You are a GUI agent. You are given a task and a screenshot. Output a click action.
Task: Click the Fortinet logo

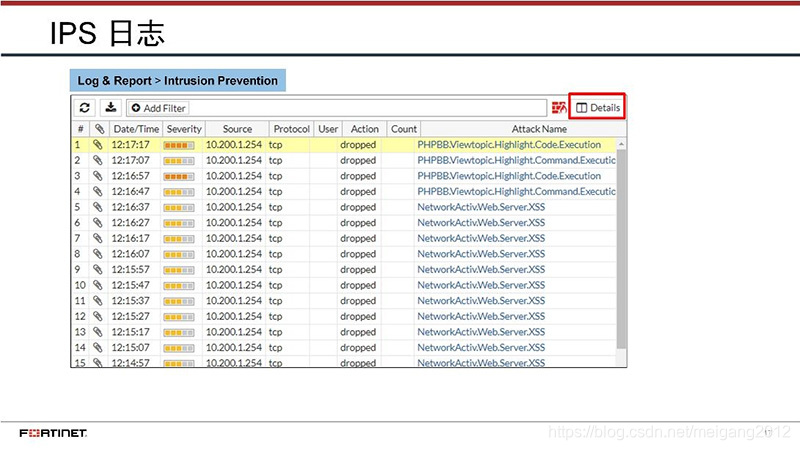click(x=53, y=433)
